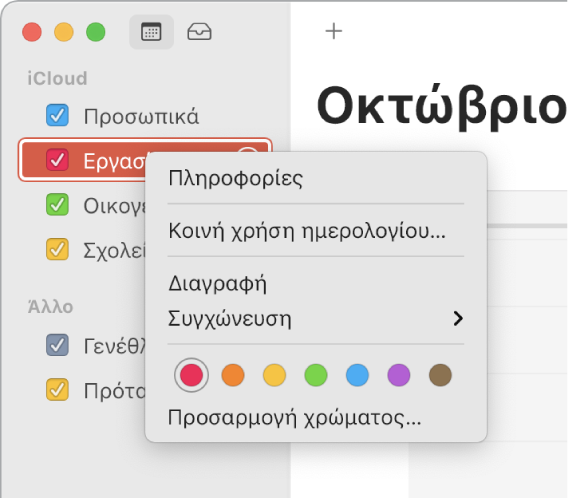The height and width of the screenshot is (500, 569).
Task: Click the iCloud section header
Action: pos(57,78)
